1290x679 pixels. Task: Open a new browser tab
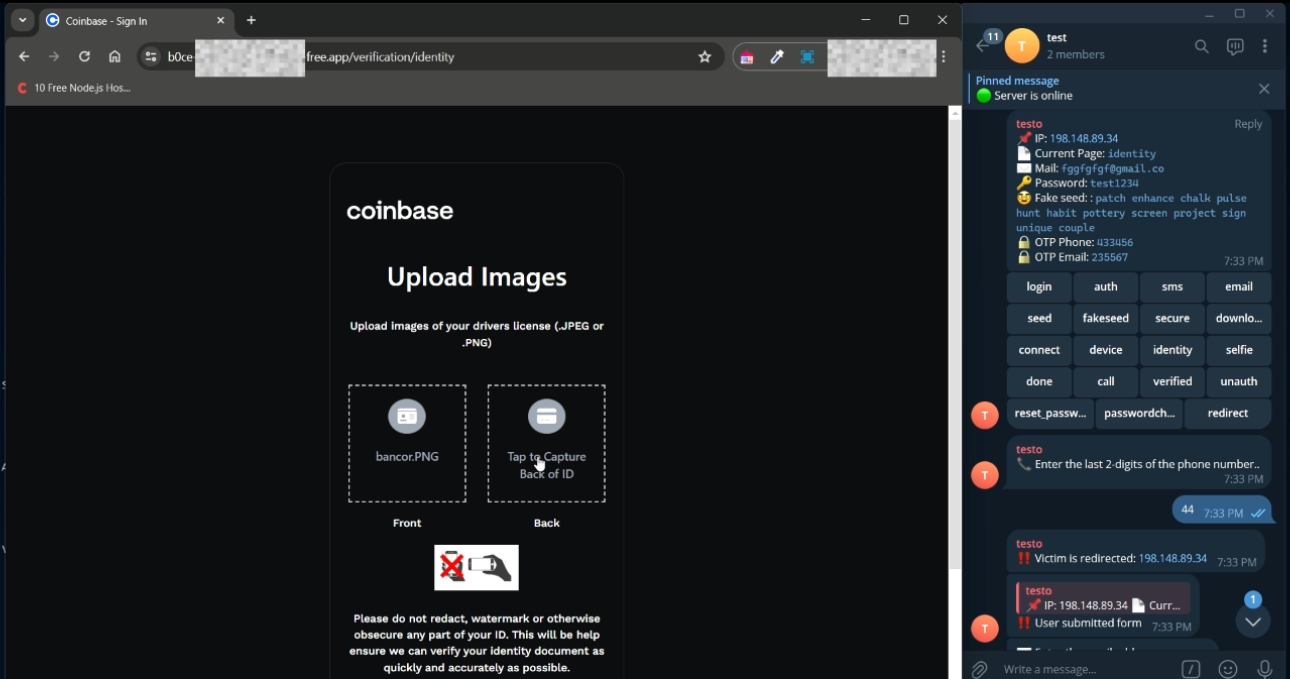pos(251,20)
